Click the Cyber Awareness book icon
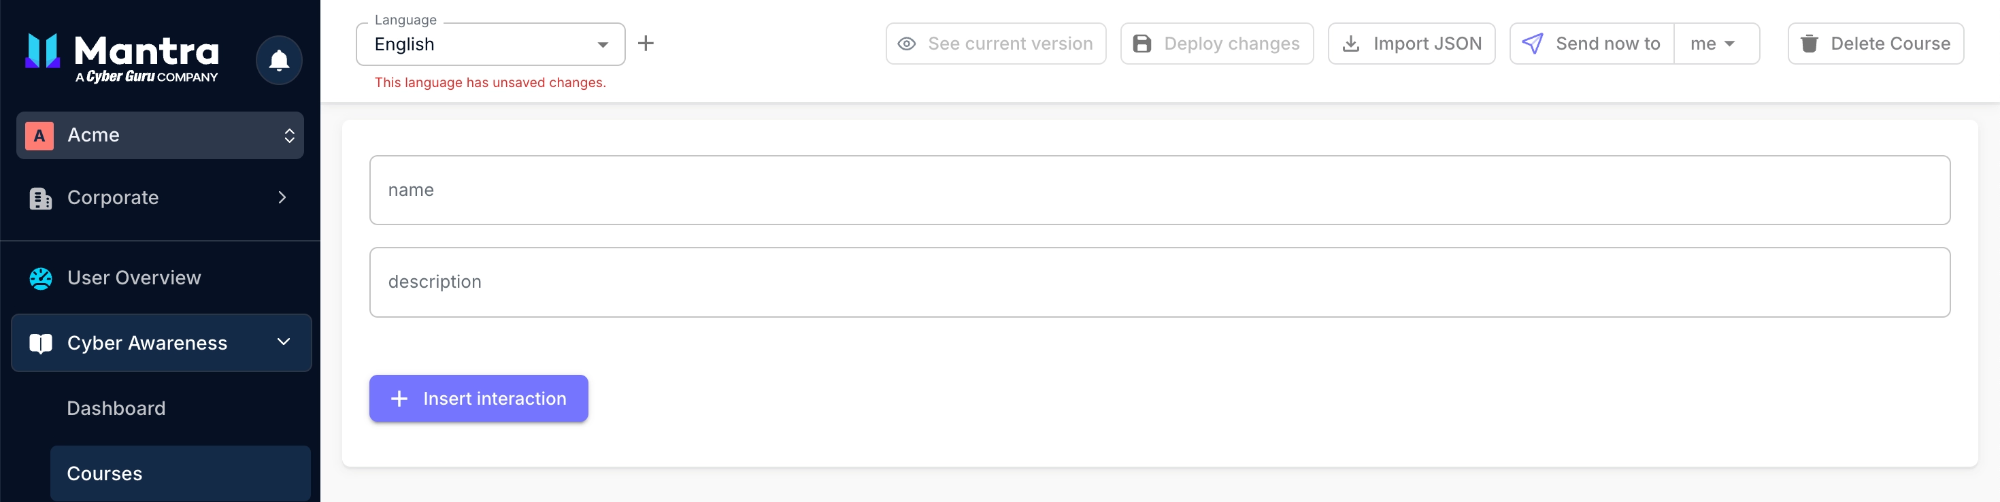This screenshot has height=502, width=2000. point(41,343)
